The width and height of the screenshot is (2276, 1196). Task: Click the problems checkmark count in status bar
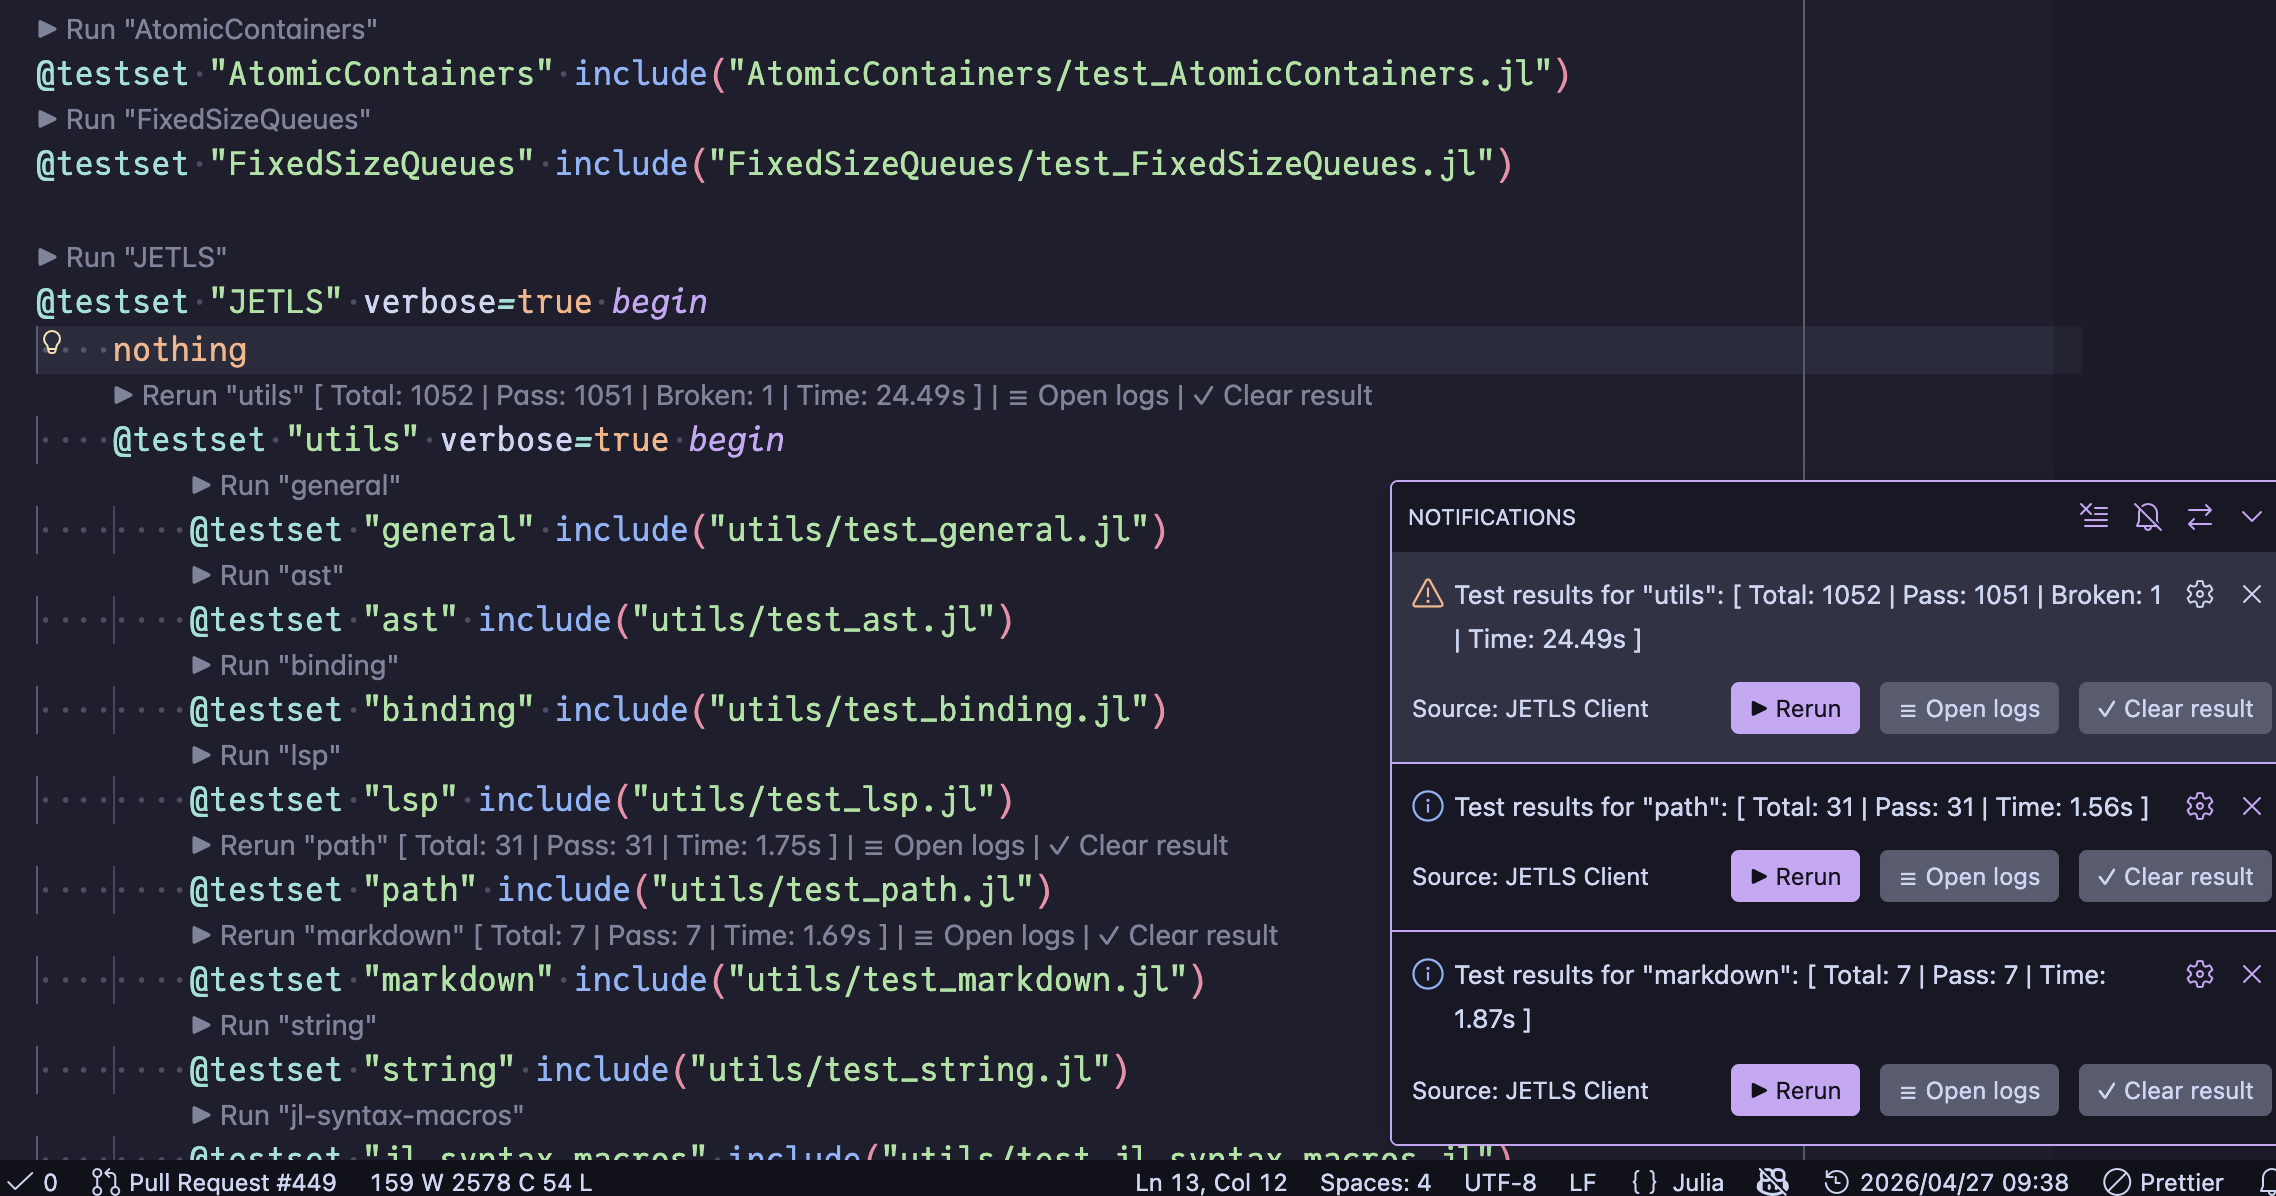(x=32, y=1182)
